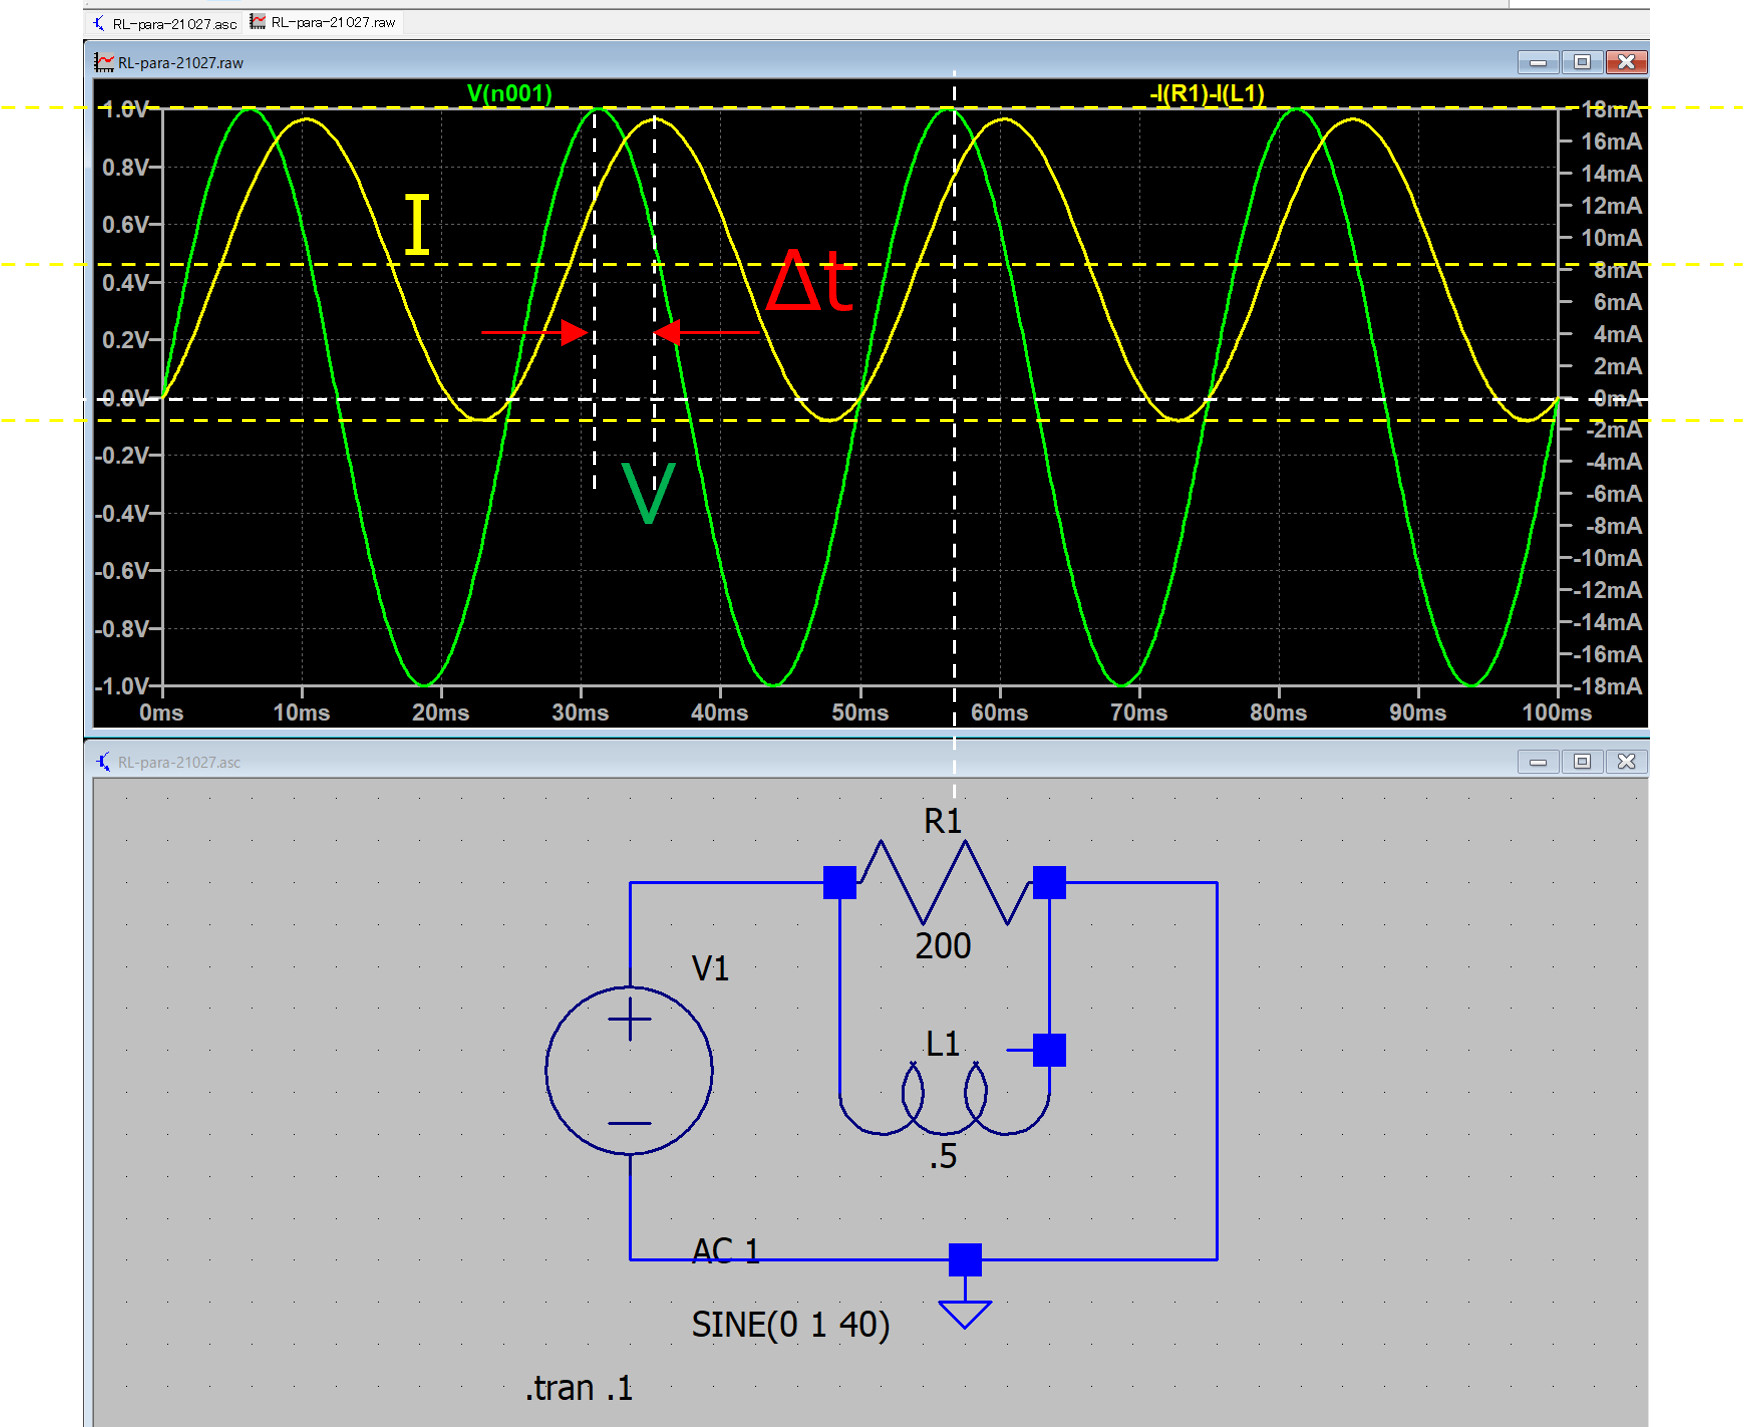This screenshot has height=1427, width=1745.
Task: Click the R1 resistor symbol
Action: point(943,881)
